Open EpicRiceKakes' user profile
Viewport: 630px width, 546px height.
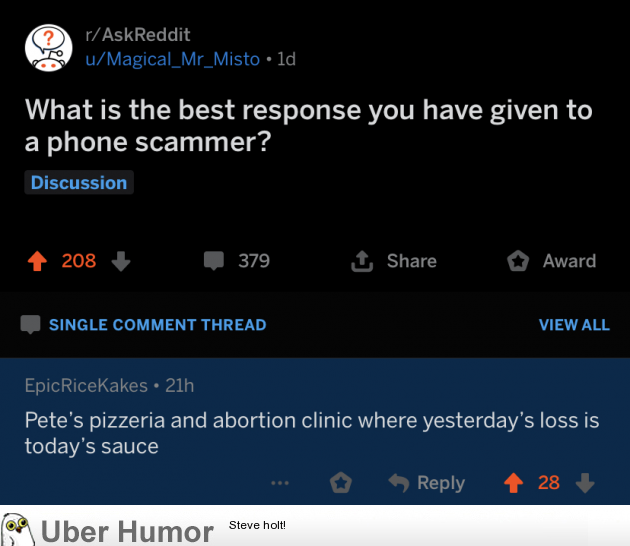86,385
